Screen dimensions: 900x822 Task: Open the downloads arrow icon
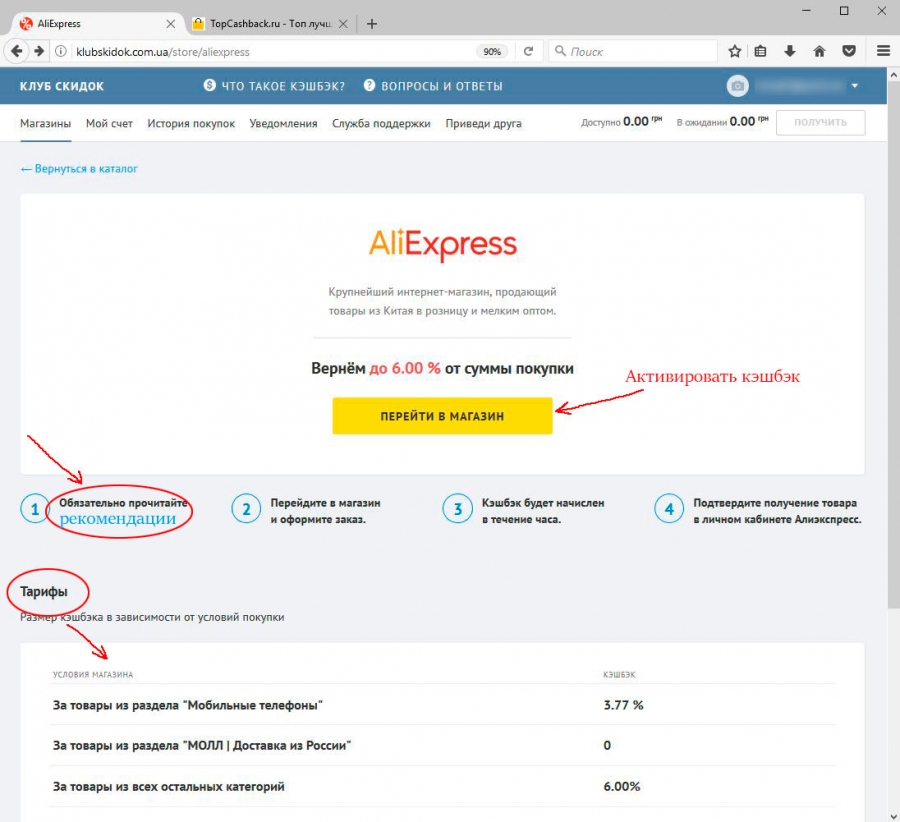790,51
